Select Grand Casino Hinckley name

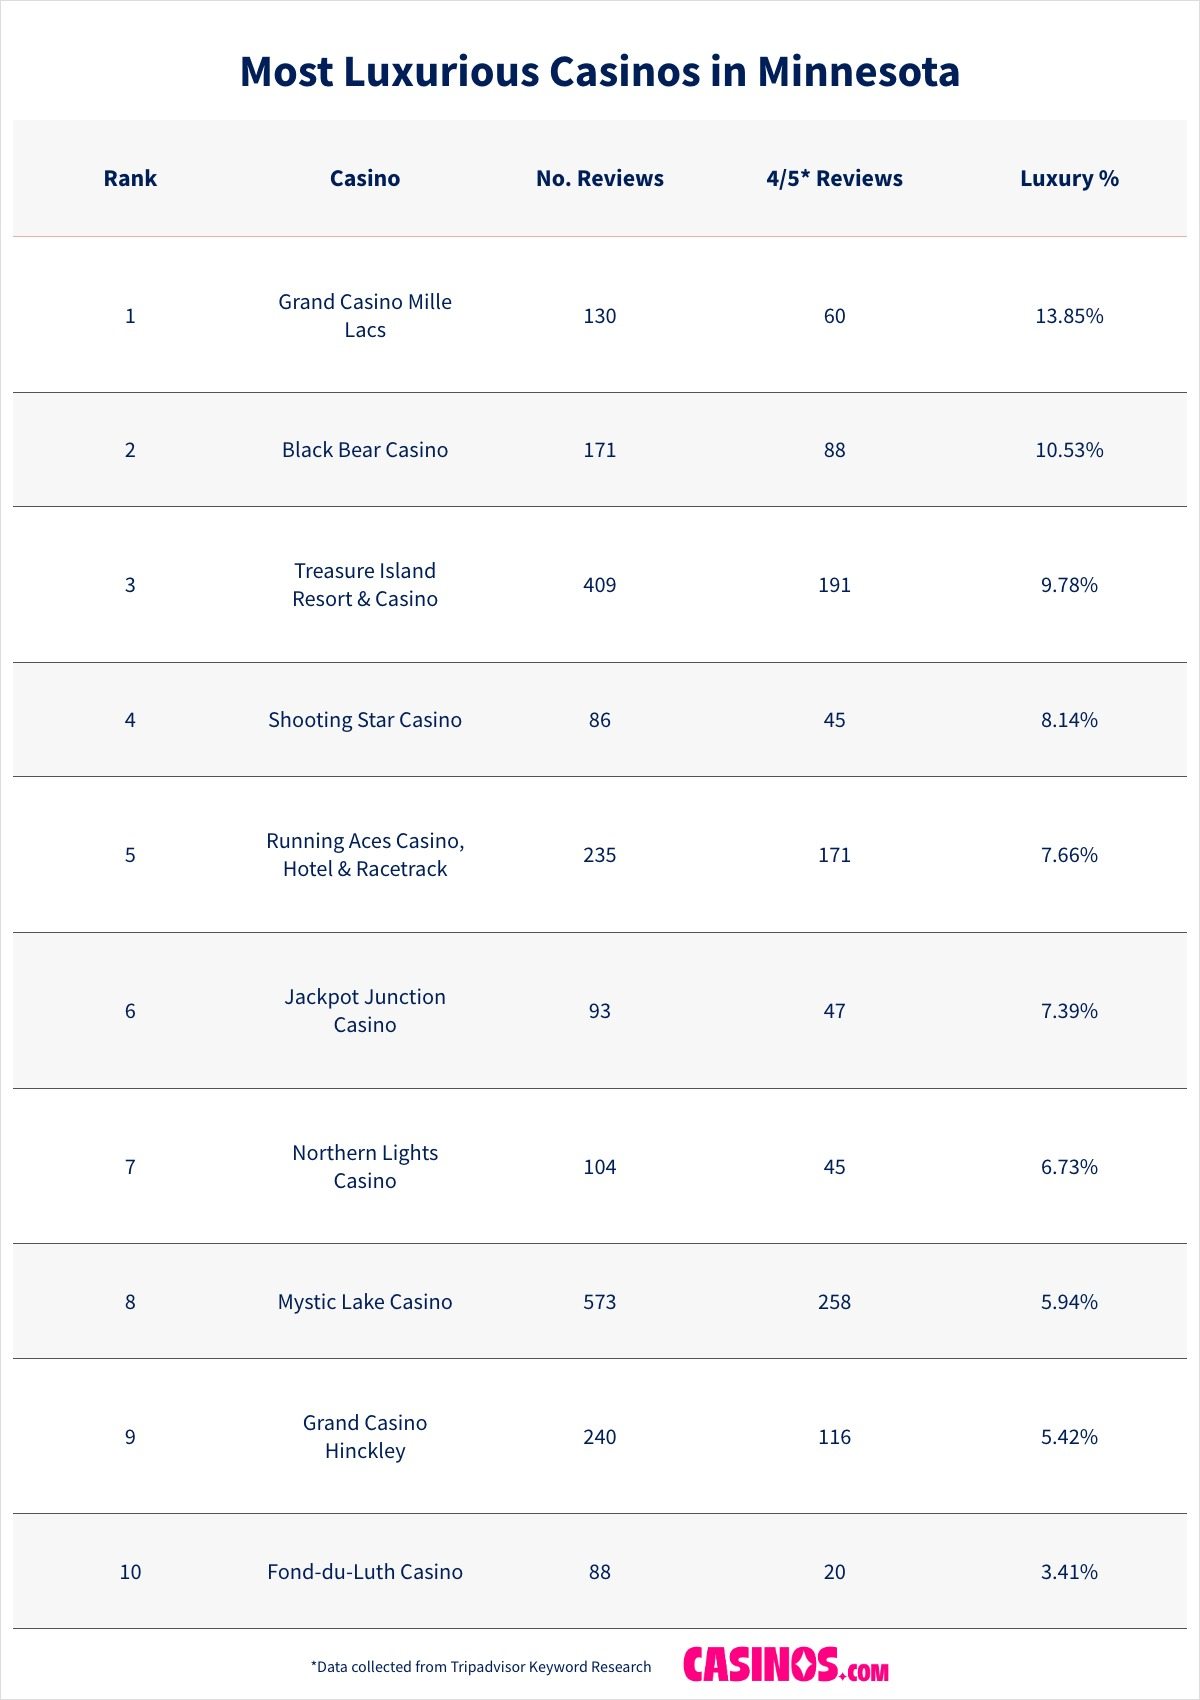[365, 1436]
